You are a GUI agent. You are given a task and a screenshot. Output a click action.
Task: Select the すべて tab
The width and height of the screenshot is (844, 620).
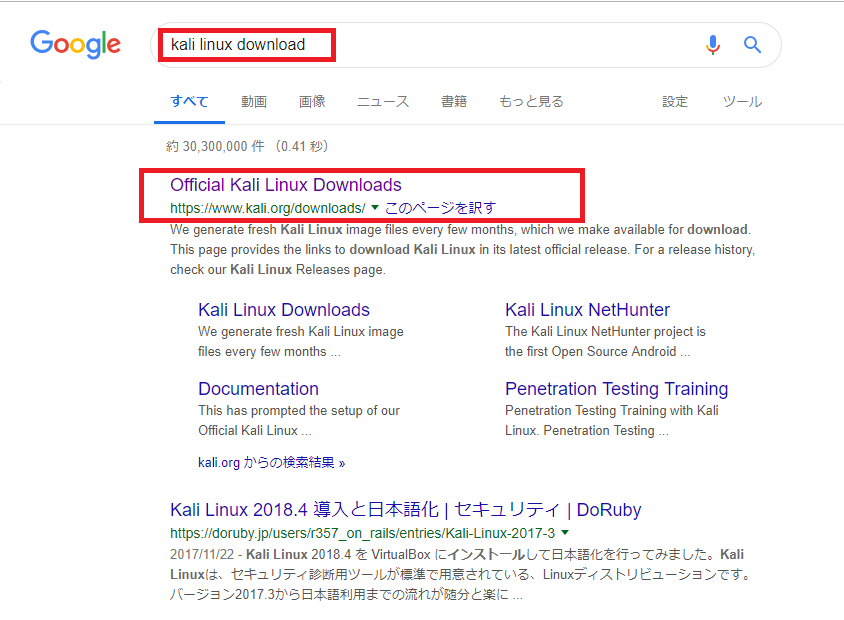click(x=189, y=101)
